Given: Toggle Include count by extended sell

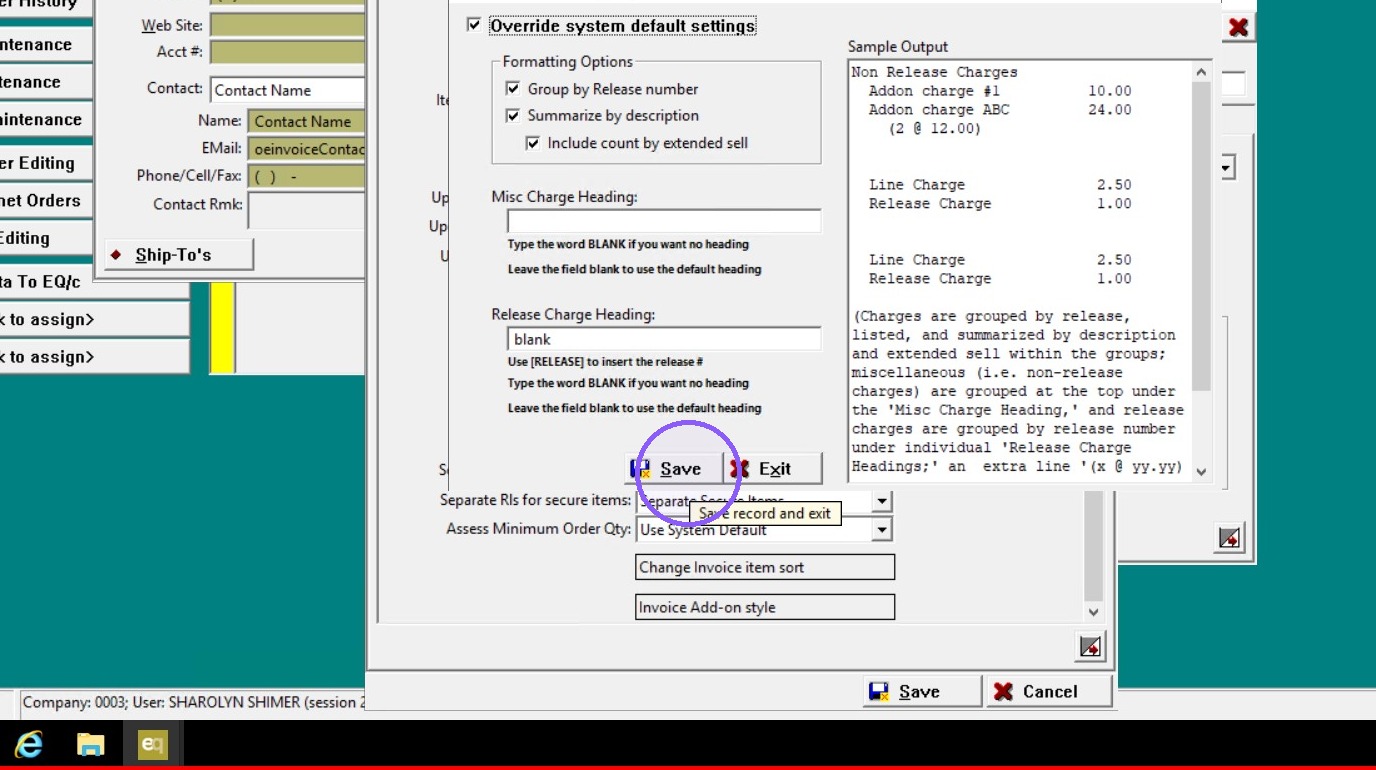Looking at the screenshot, I should 533,143.
